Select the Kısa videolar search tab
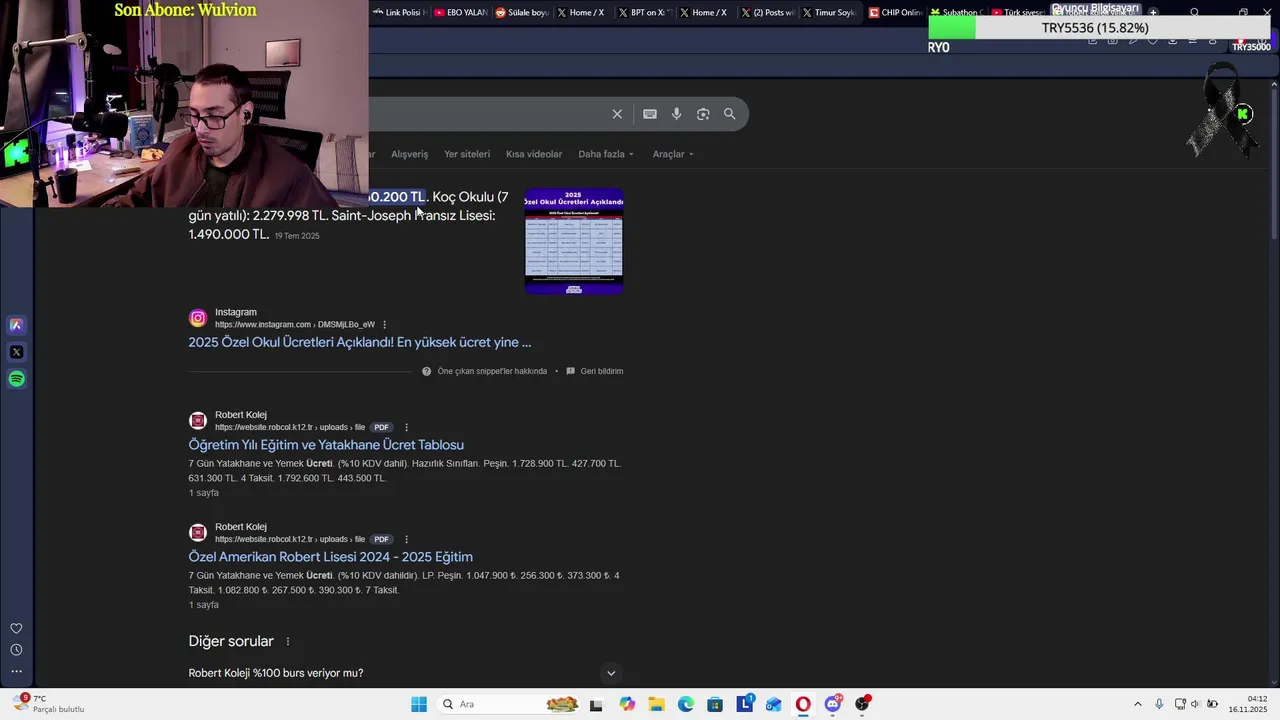1280x720 pixels. (x=534, y=154)
